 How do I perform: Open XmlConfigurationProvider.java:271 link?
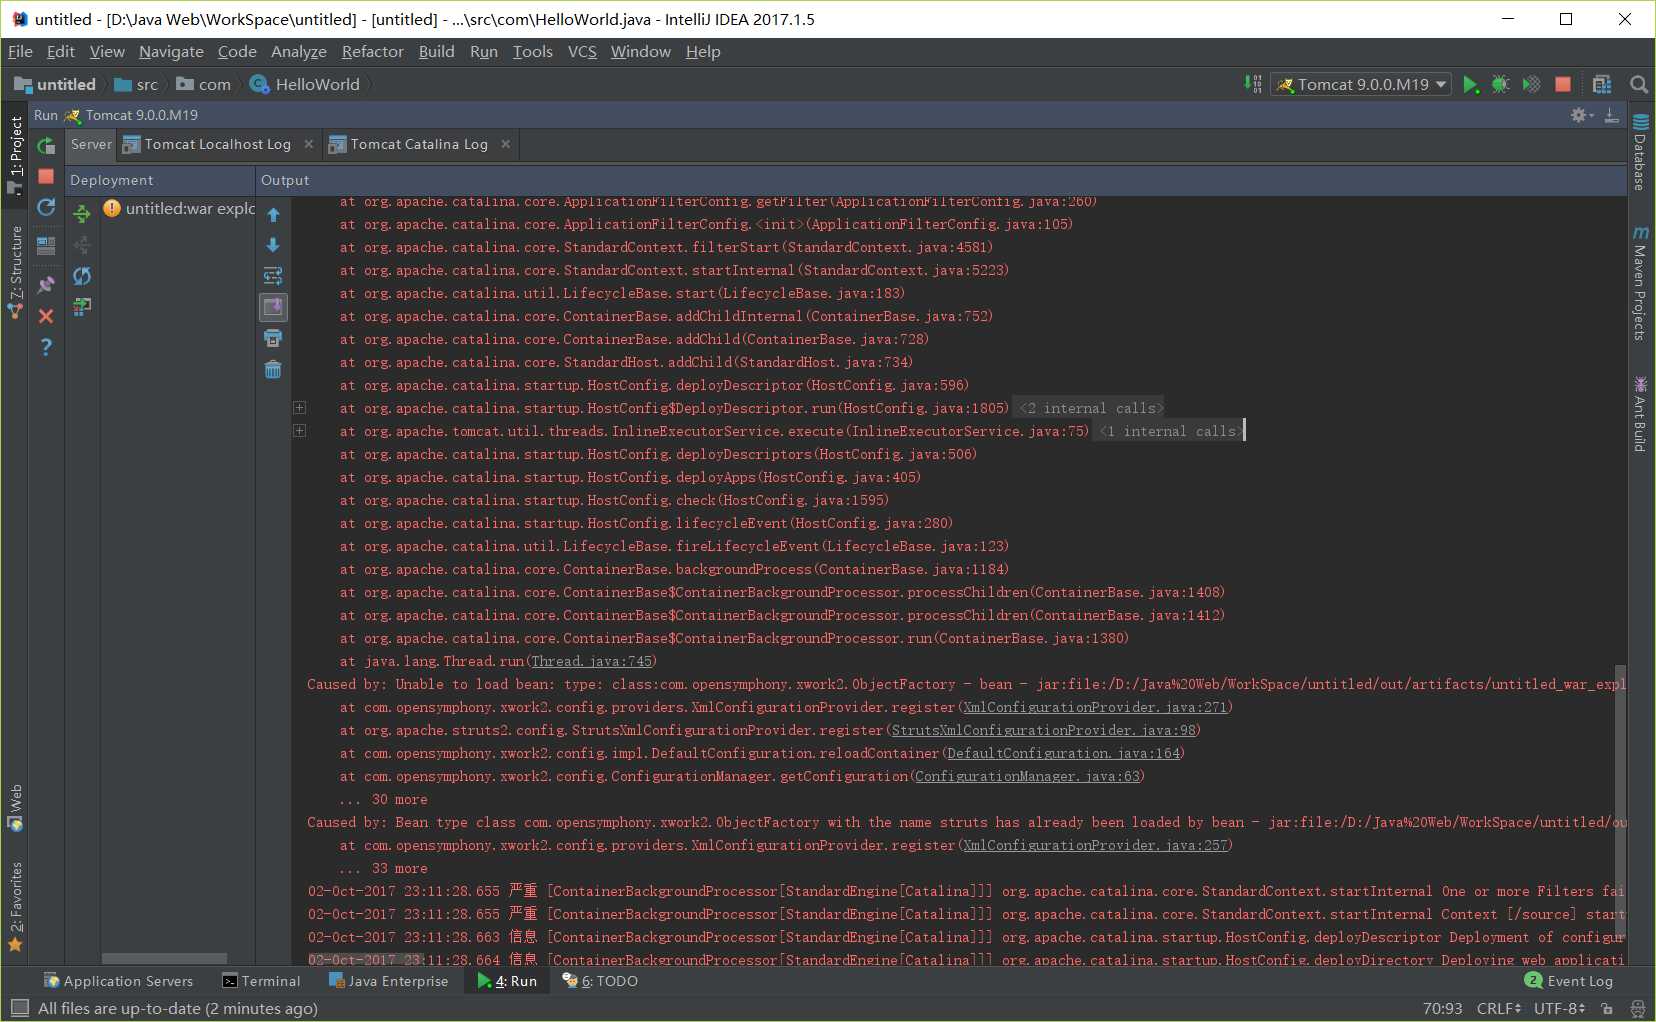(x=1095, y=708)
